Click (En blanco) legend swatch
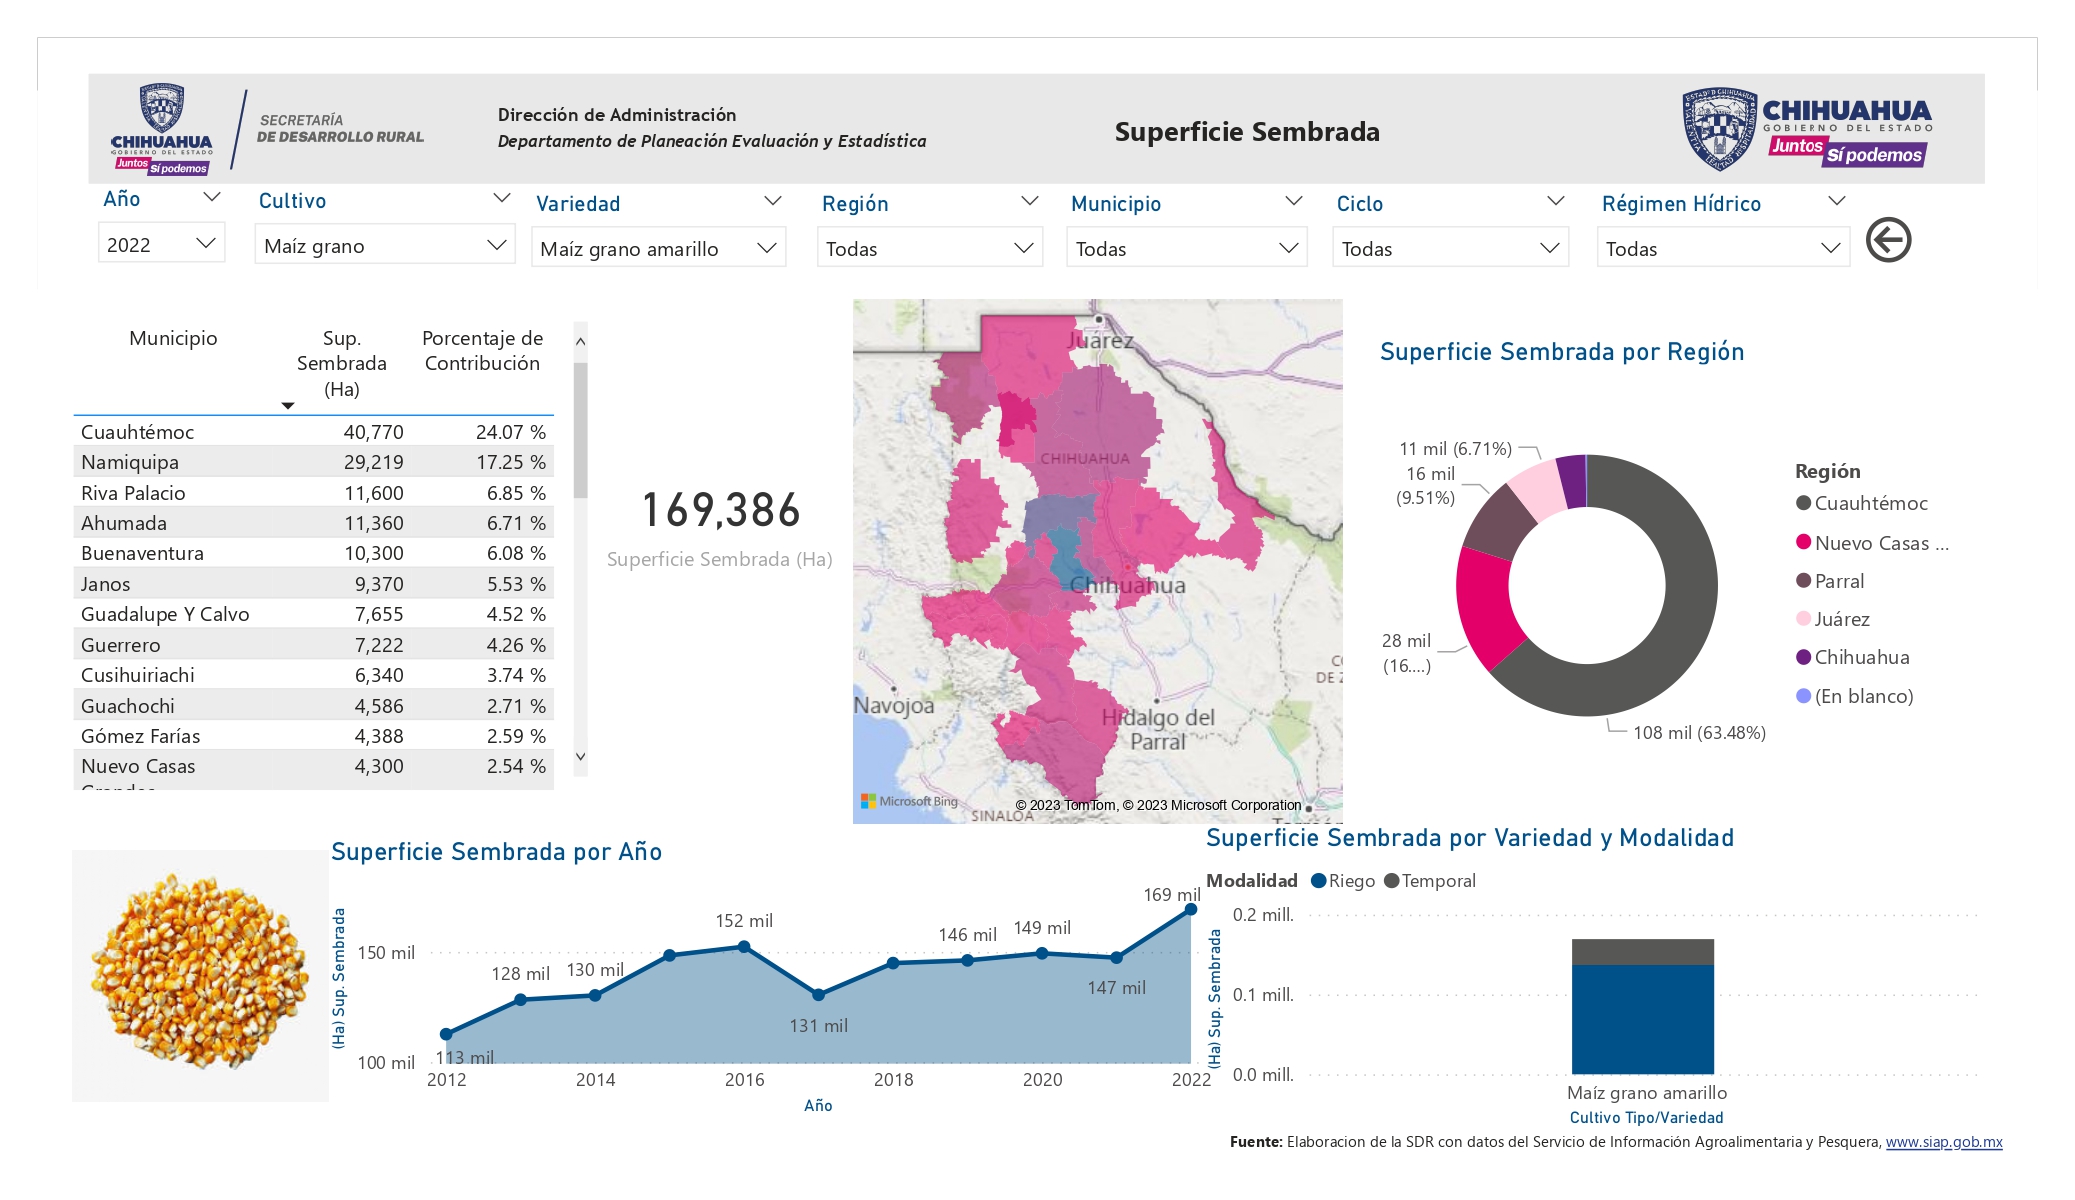The height and width of the screenshot is (1200, 2075). coord(1803,696)
